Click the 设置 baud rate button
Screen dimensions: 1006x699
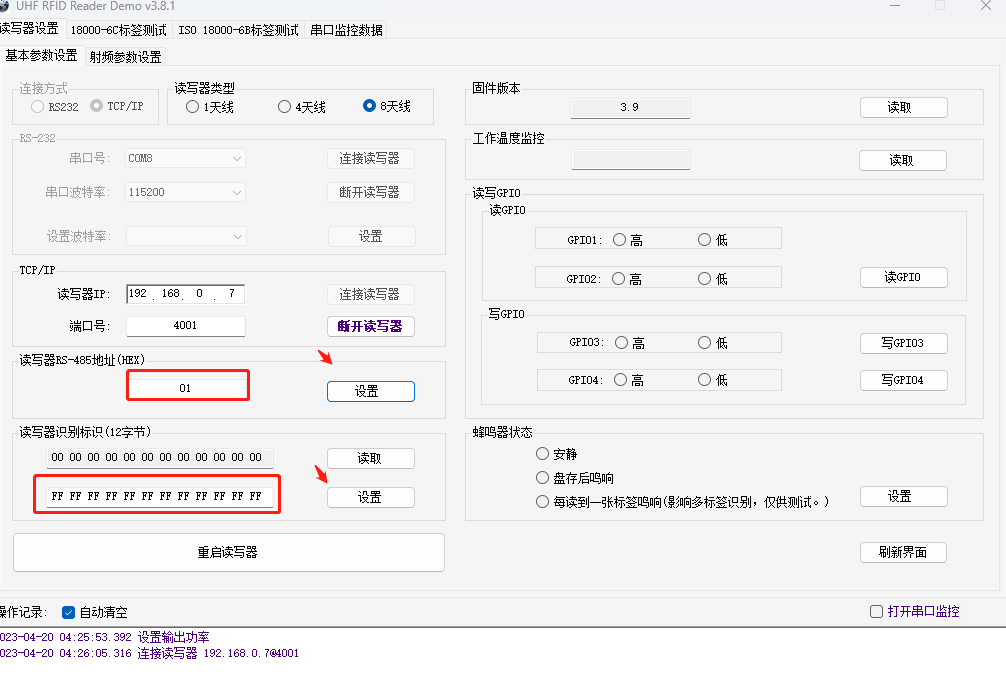click(371, 236)
